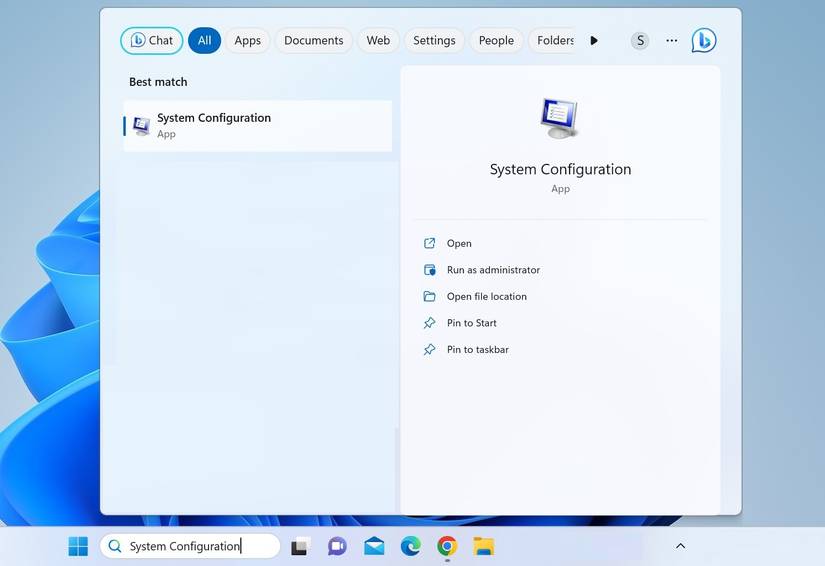This screenshot has width=825, height=566.
Task: Switch to the Documents filter tab
Action: [313, 41]
